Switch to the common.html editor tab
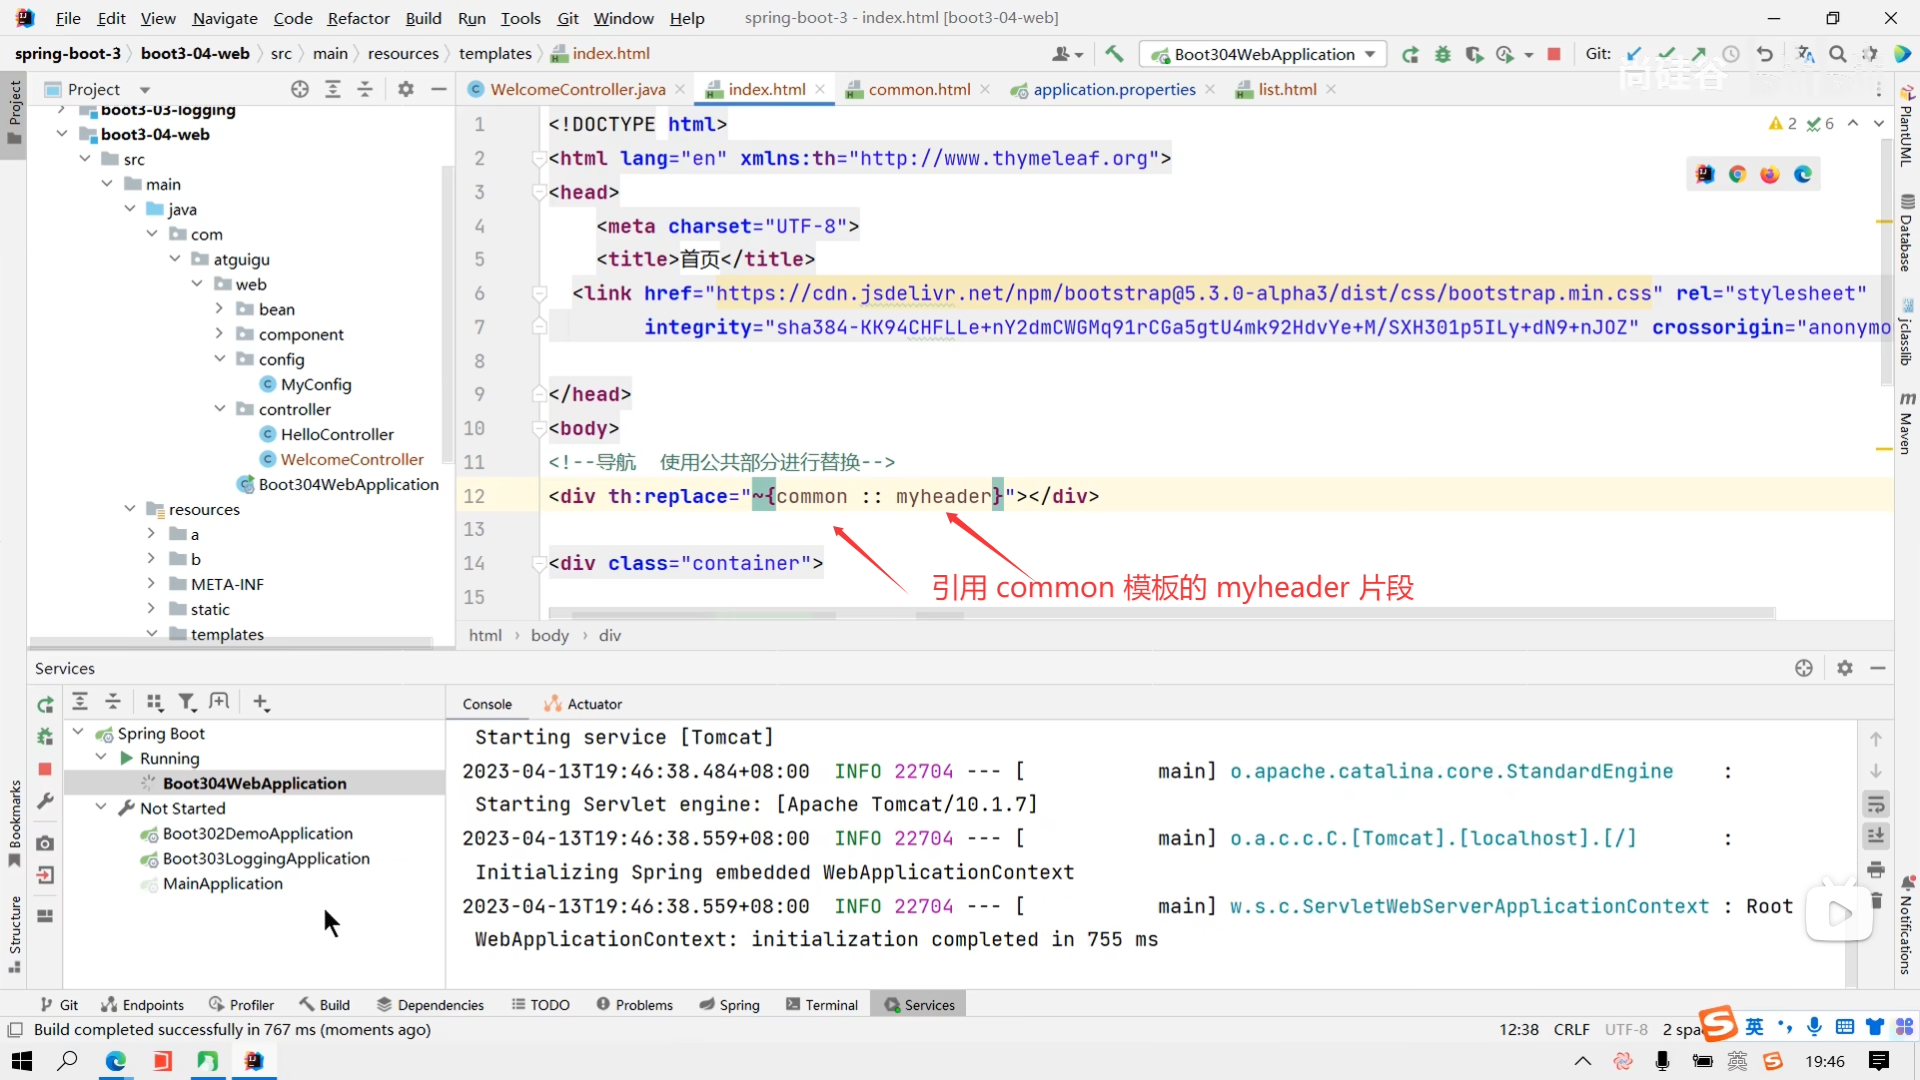The height and width of the screenshot is (1080, 1920). tap(918, 89)
